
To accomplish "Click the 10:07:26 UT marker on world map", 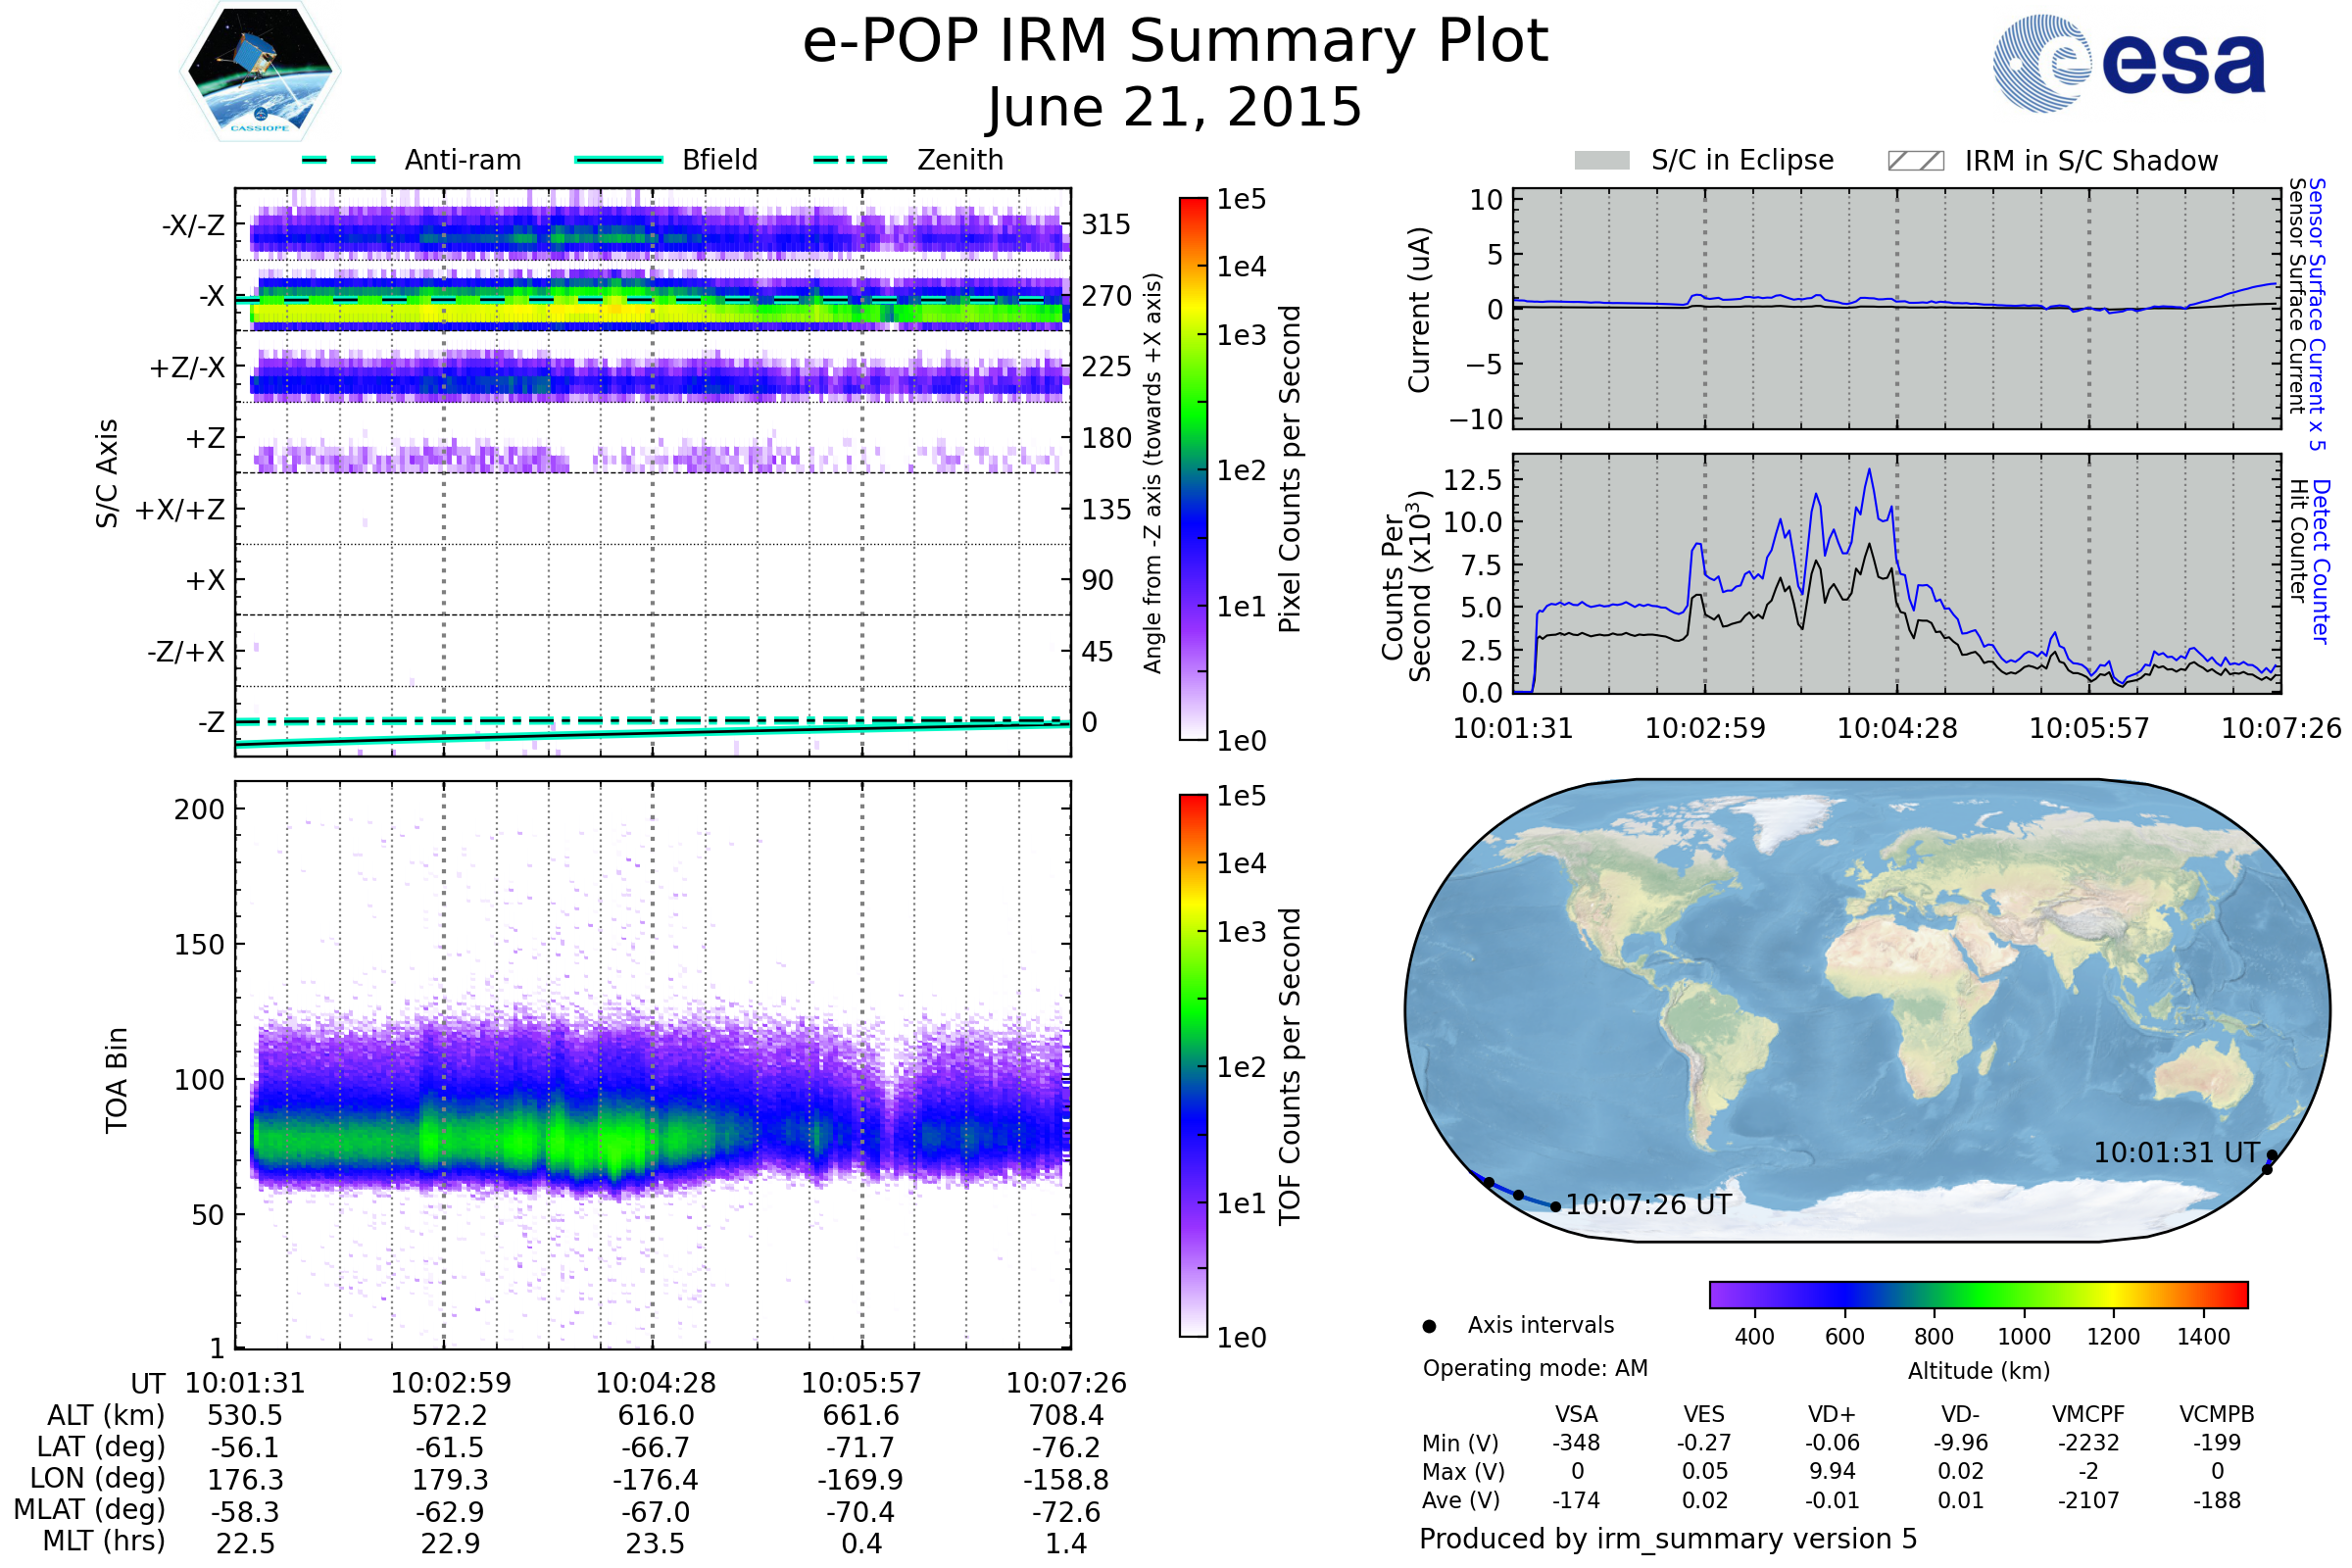I will (1556, 1207).
